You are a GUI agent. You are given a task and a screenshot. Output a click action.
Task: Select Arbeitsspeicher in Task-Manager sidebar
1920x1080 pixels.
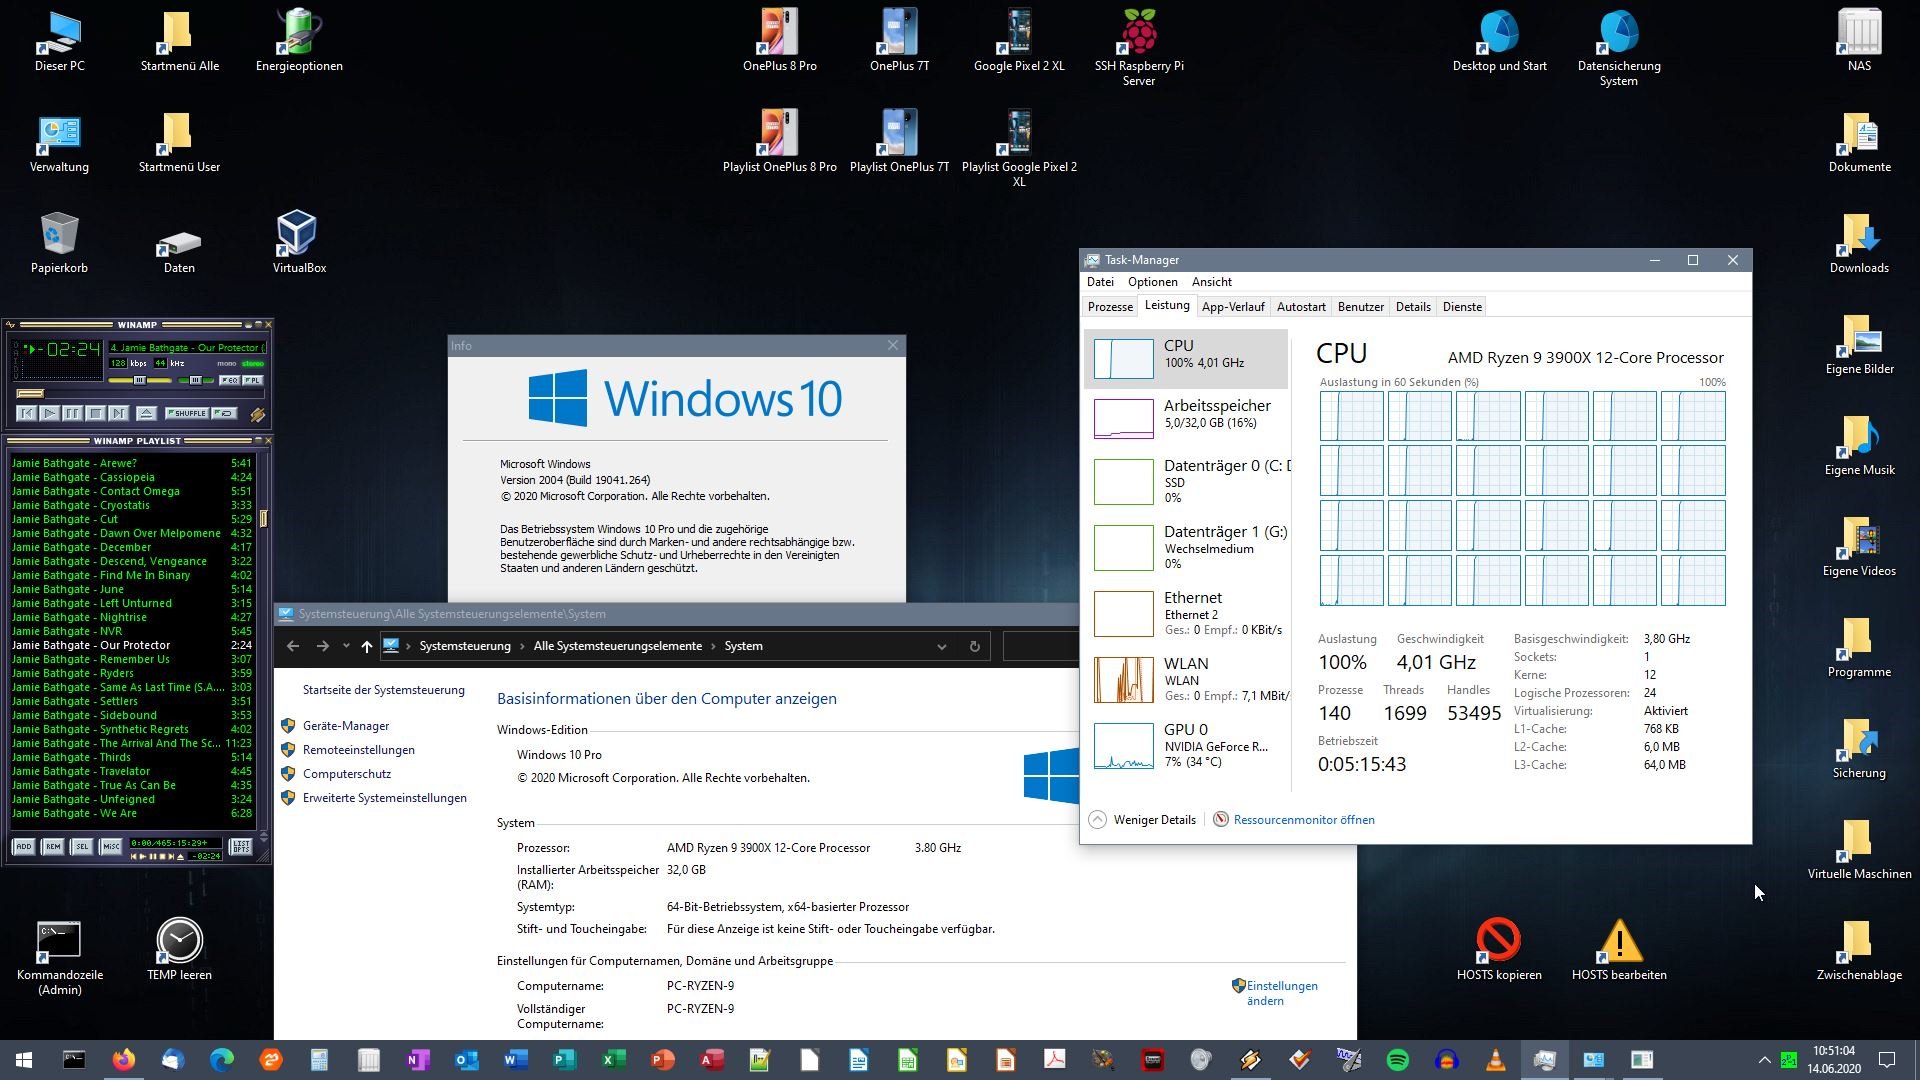tap(1187, 418)
